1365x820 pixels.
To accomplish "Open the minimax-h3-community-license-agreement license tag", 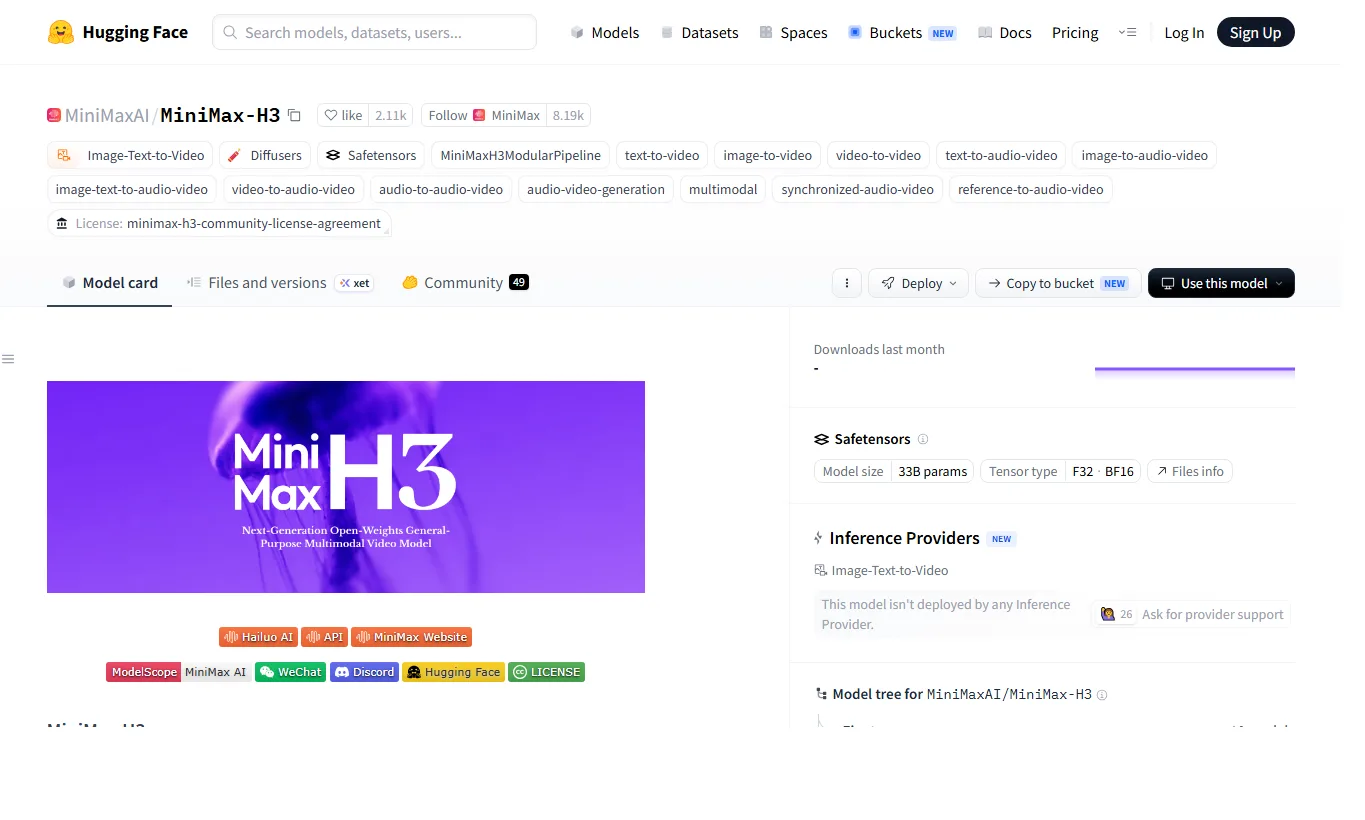I will pos(219,223).
